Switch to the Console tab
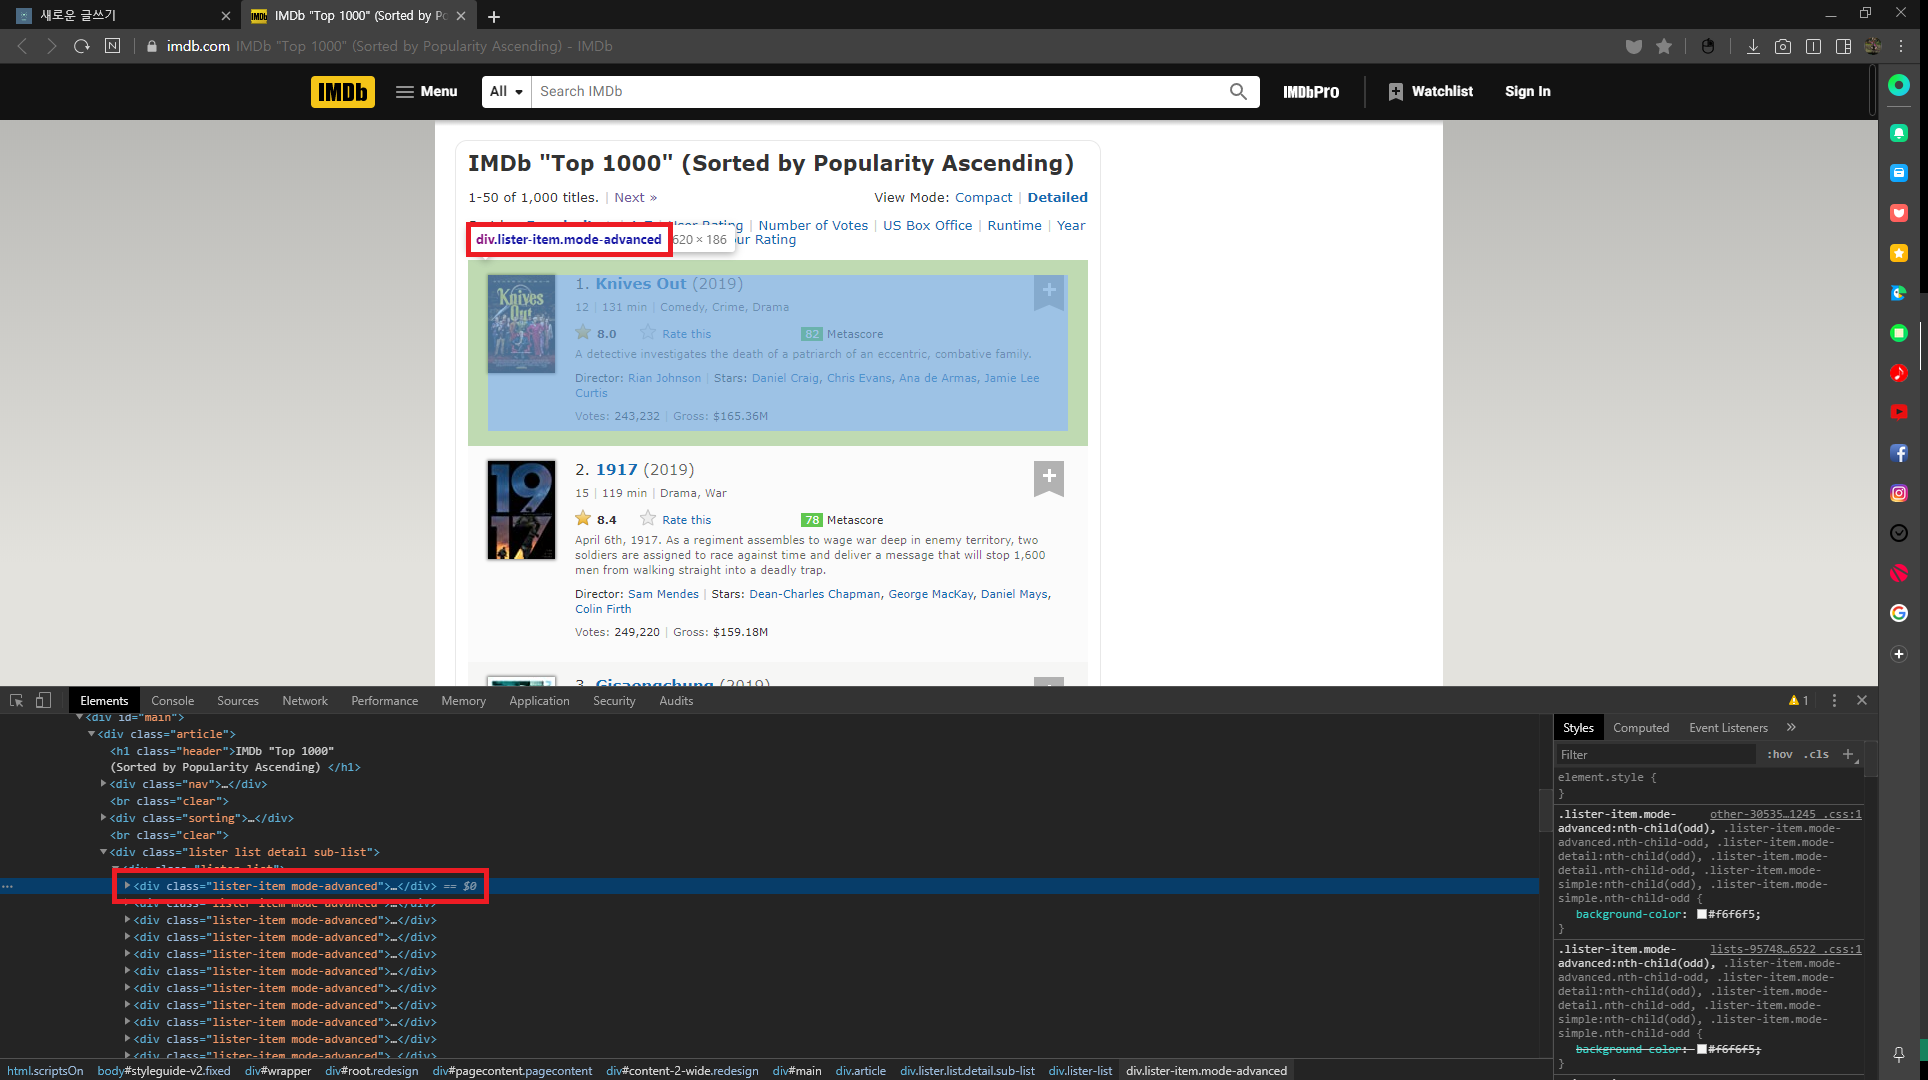1928x1080 pixels. pyautogui.click(x=172, y=701)
